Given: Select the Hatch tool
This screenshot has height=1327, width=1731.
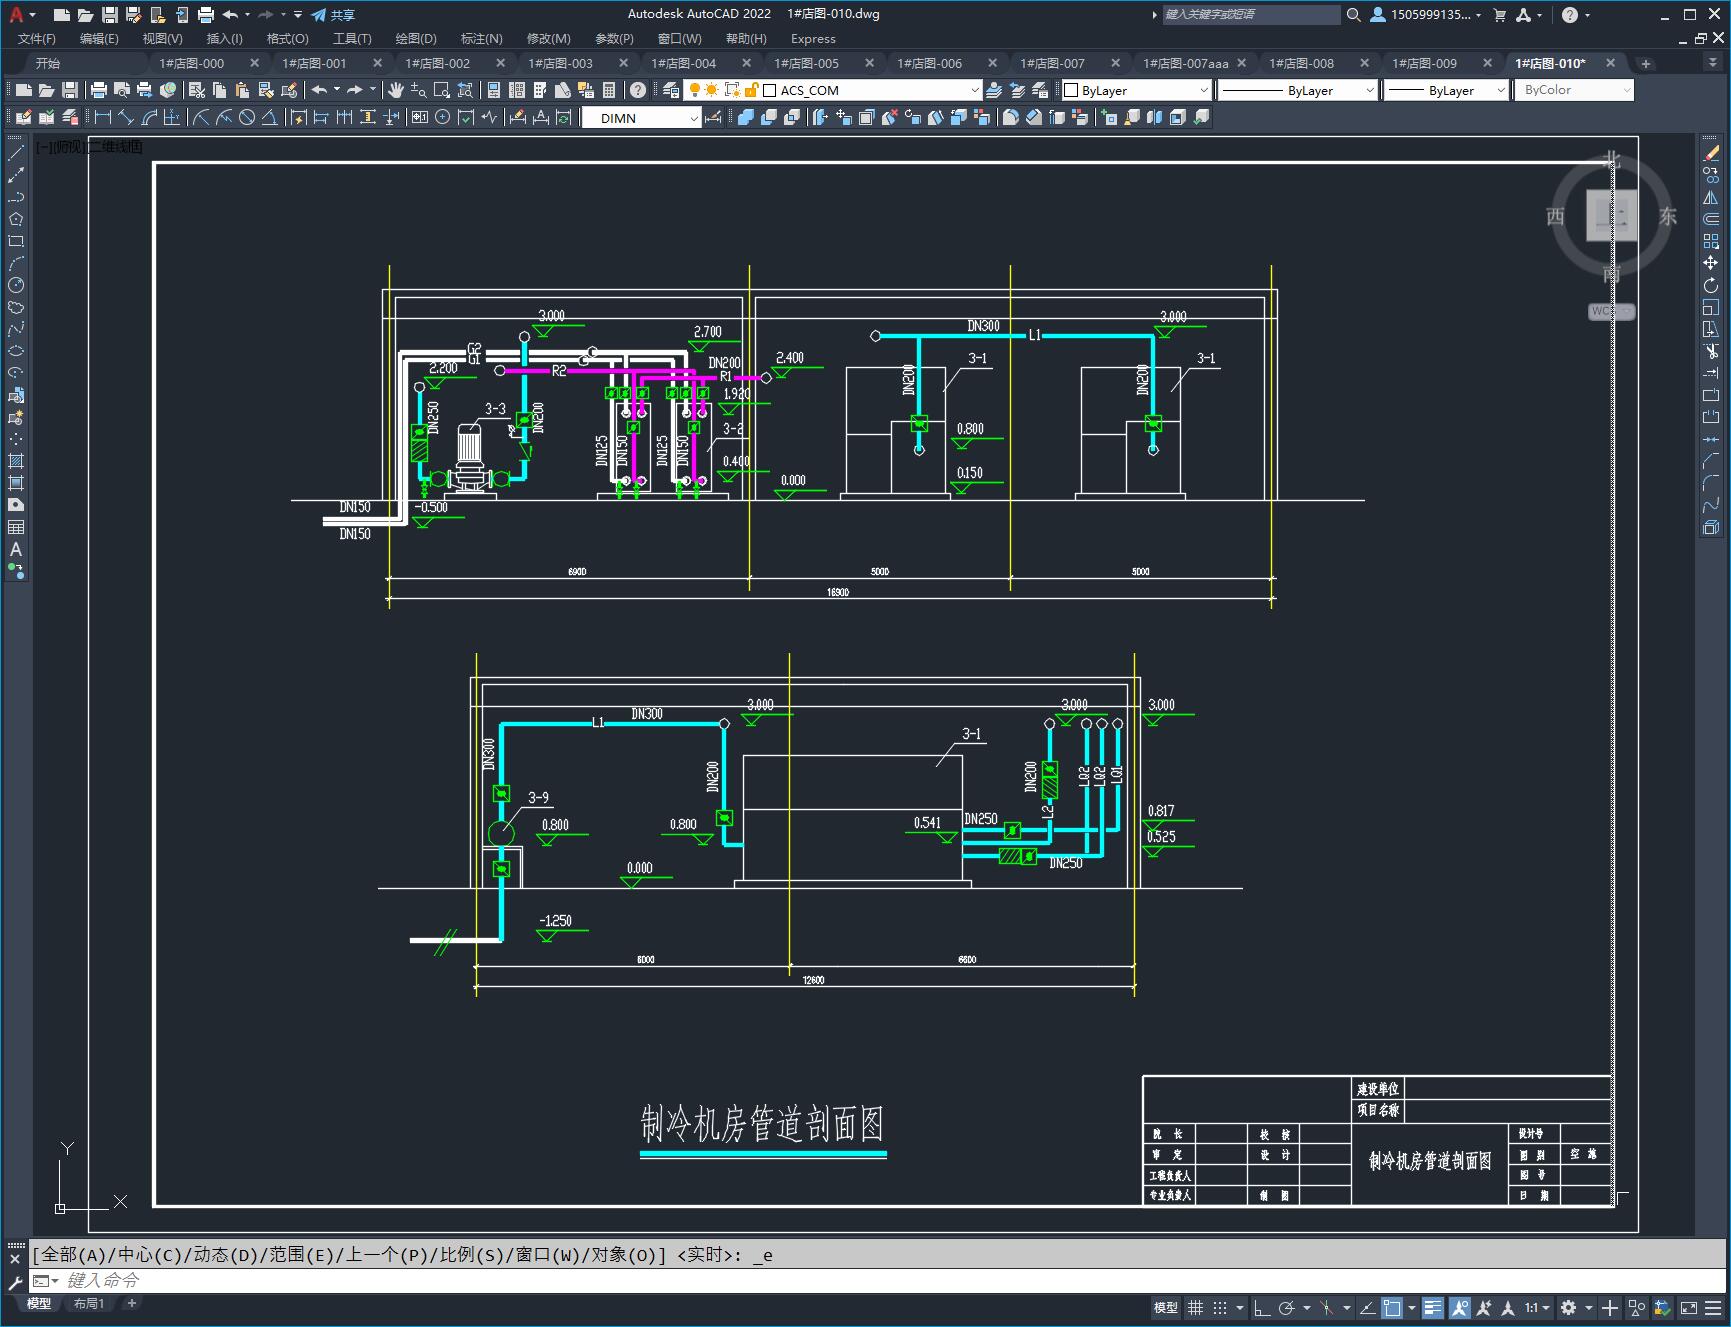Looking at the screenshot, I should click(x=16, y=461).
